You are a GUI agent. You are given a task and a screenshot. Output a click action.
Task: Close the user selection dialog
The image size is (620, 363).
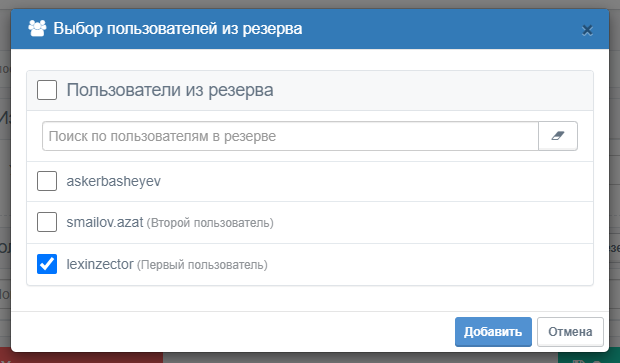click(x=587, y=30)
